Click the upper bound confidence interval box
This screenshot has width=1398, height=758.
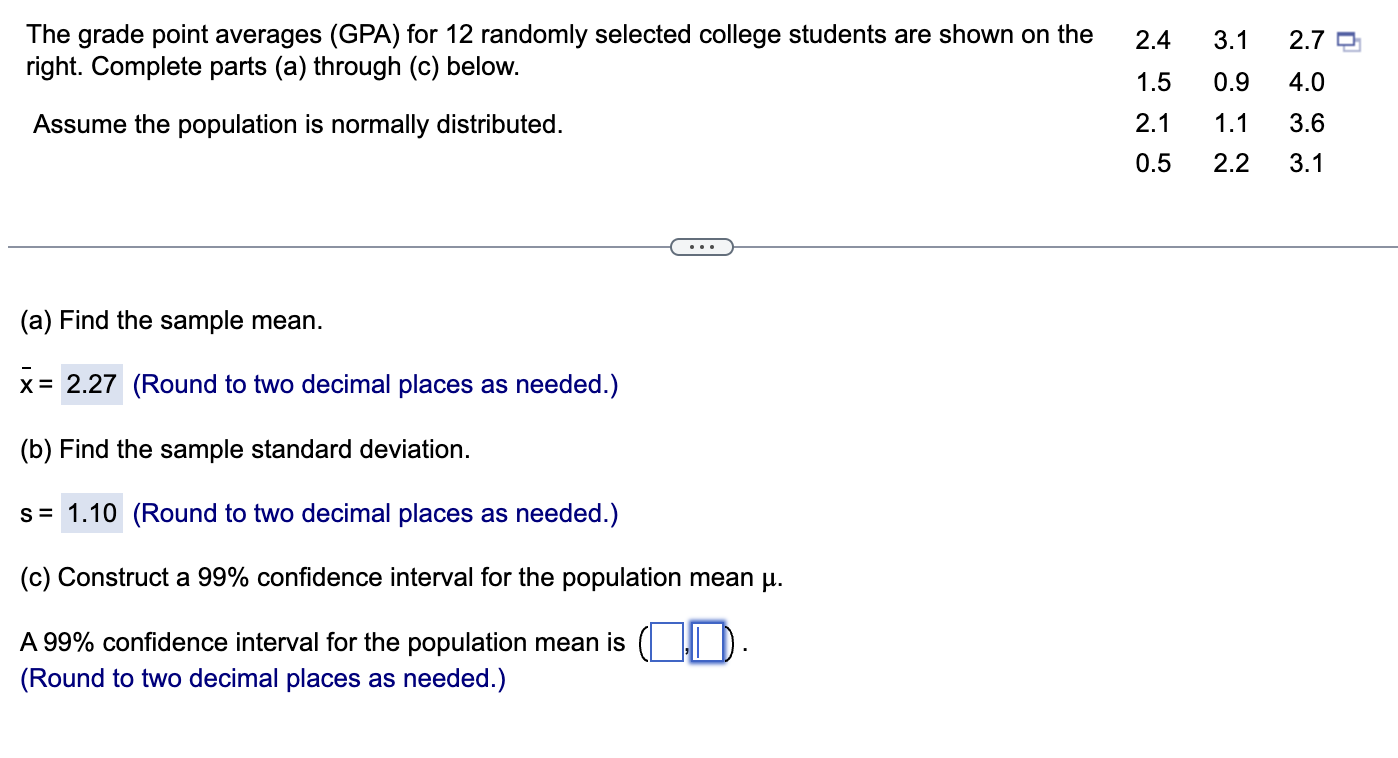pos(706,642)
